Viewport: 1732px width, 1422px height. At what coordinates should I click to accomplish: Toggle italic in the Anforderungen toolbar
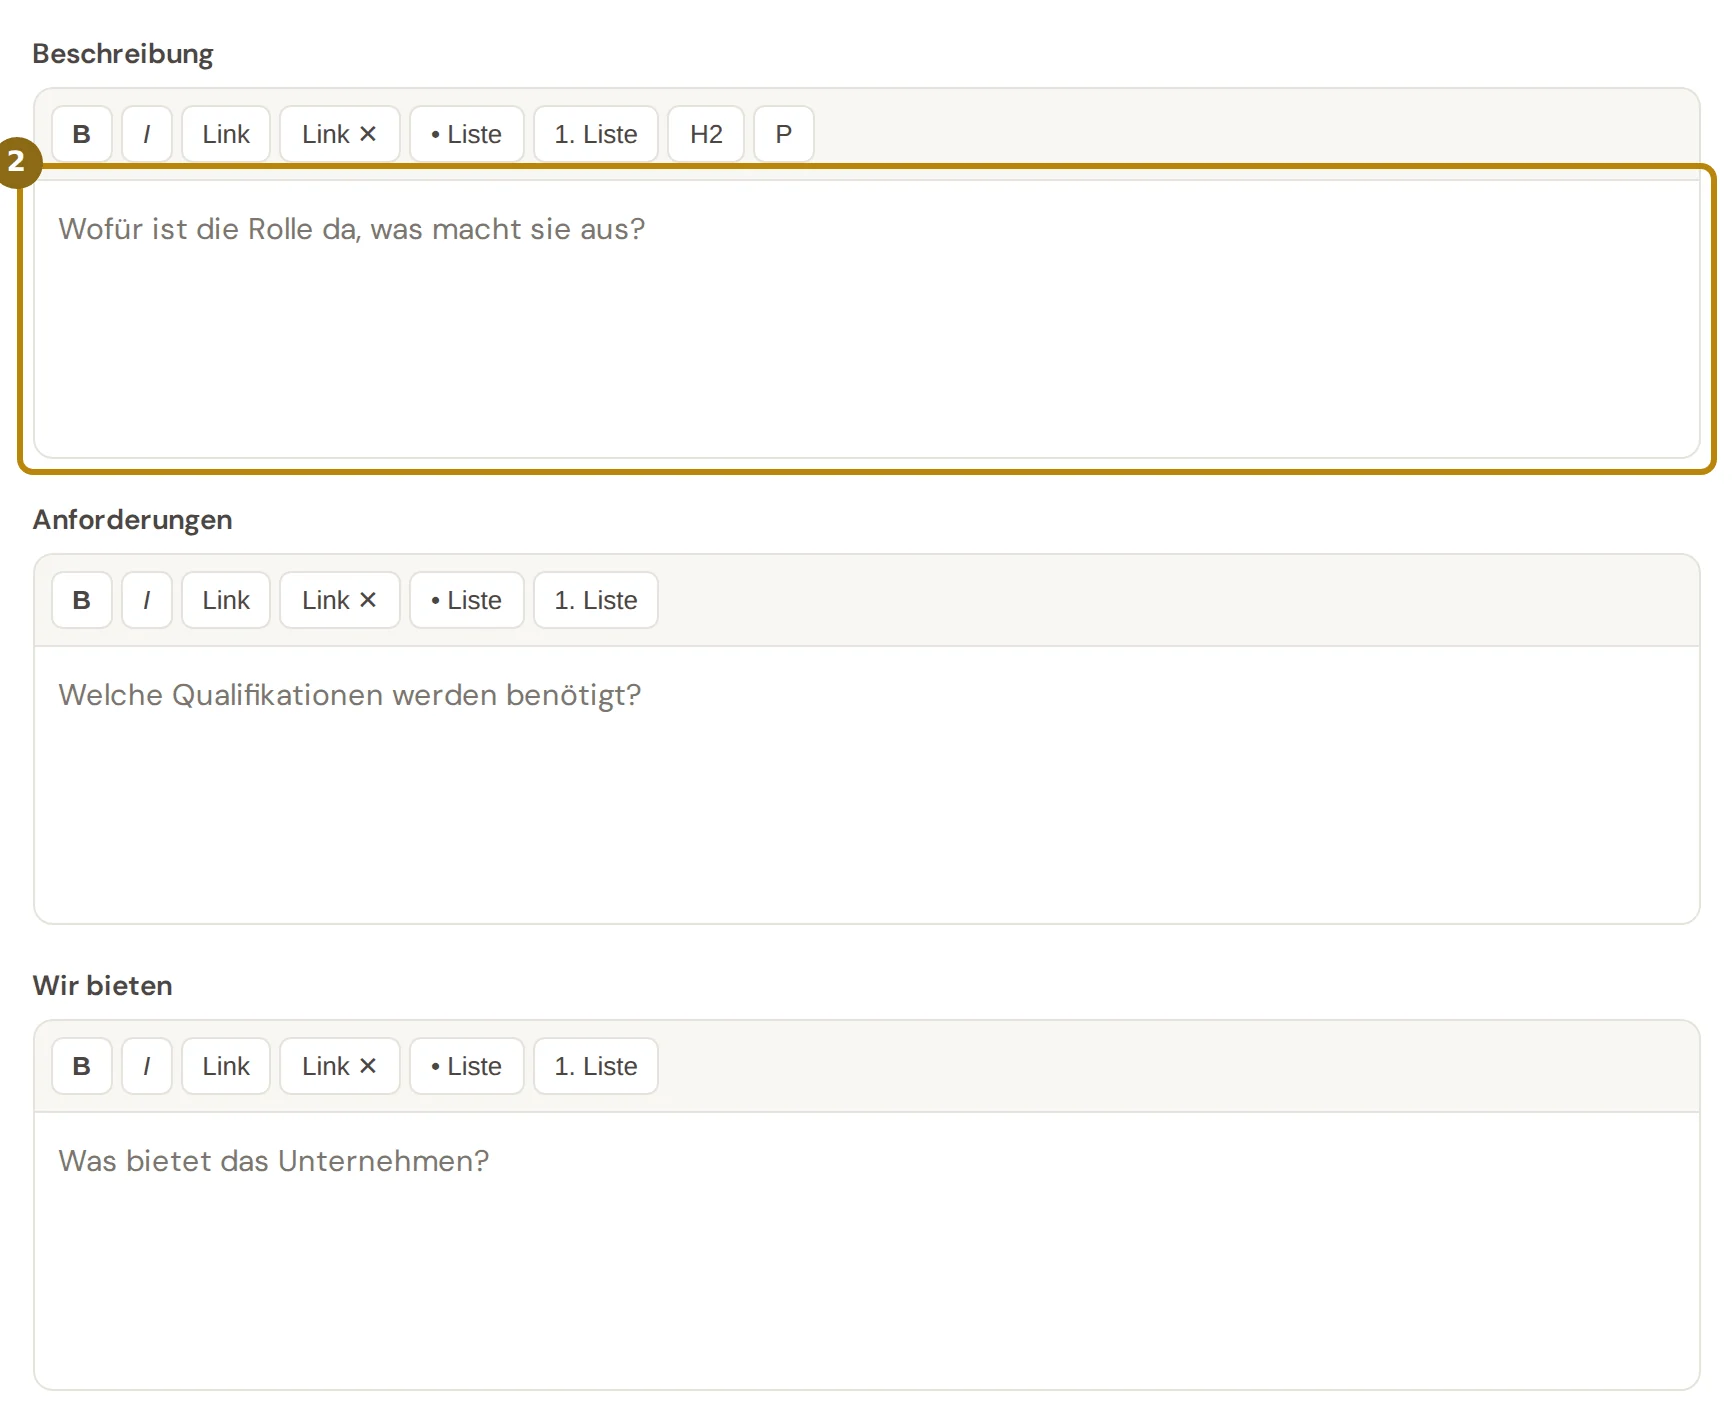[147, 600]
